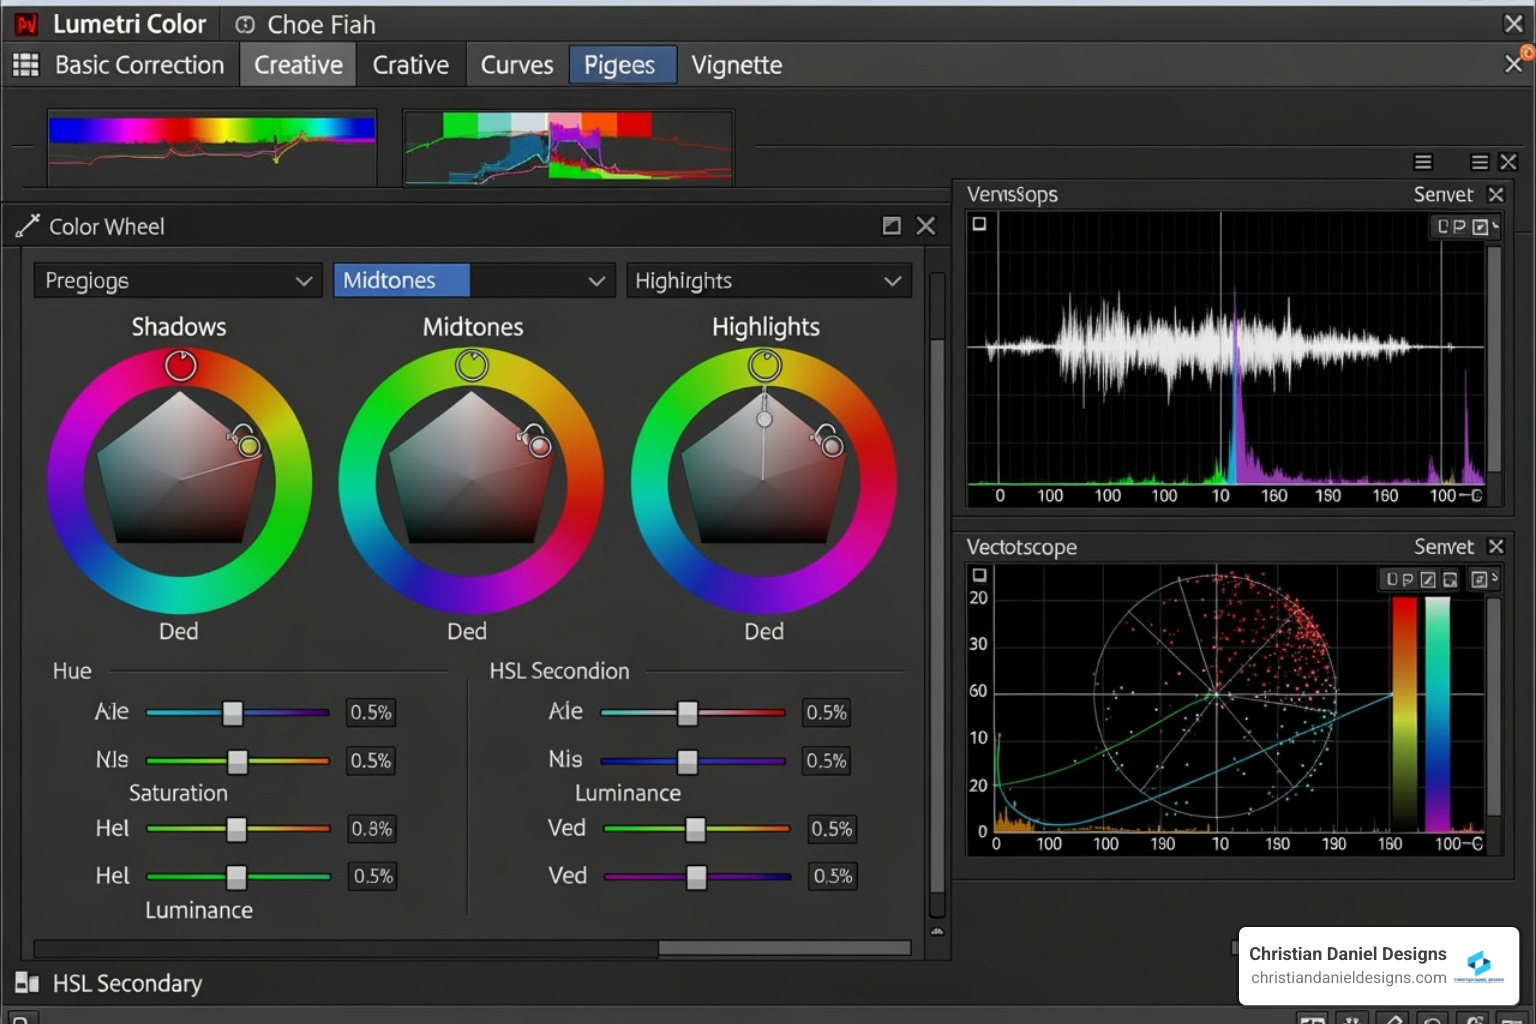Select the Vignette tab
Viewport: 1536px width, 1024px height.
736,65
